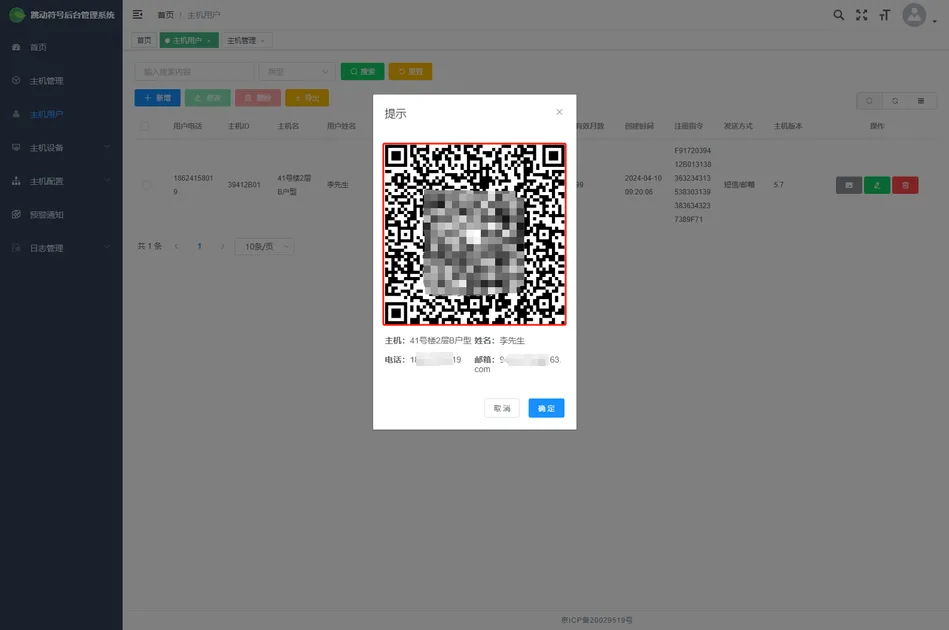949x630 pixels.
Task: Click the 首页 breadcrumb link
Action: tap(165, 15)
